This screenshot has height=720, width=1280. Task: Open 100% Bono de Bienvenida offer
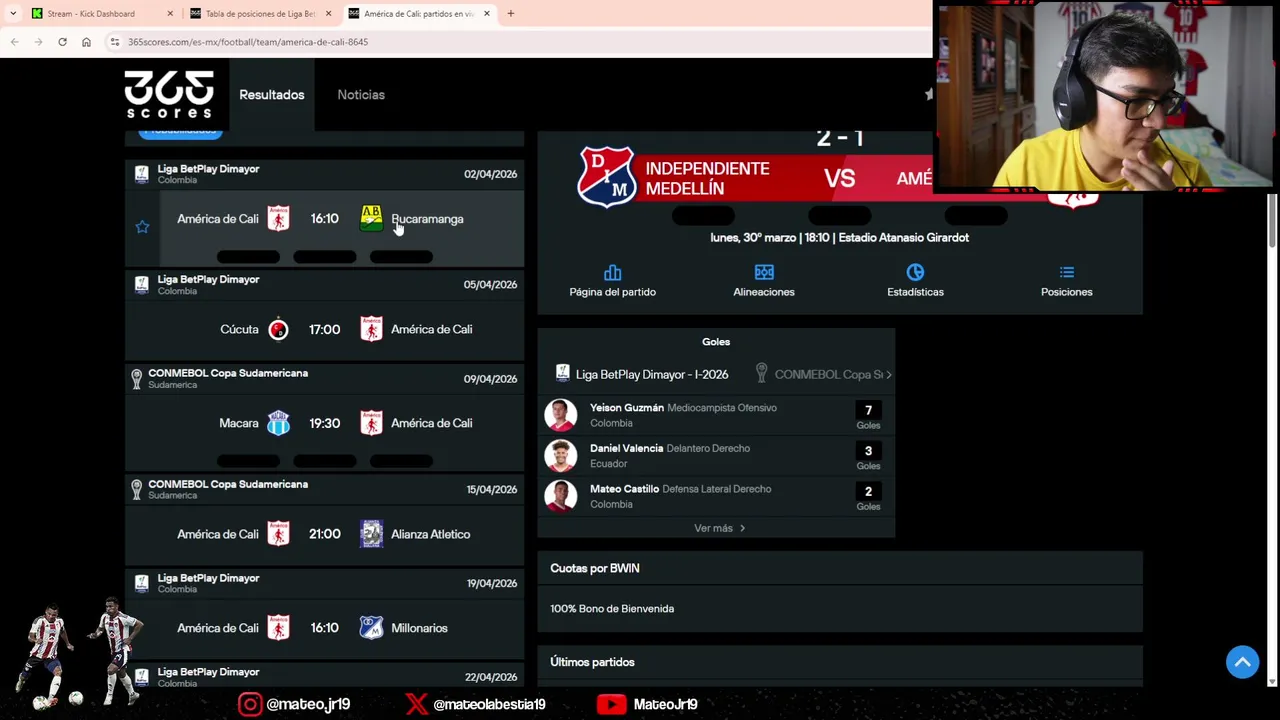pos(612,608)
